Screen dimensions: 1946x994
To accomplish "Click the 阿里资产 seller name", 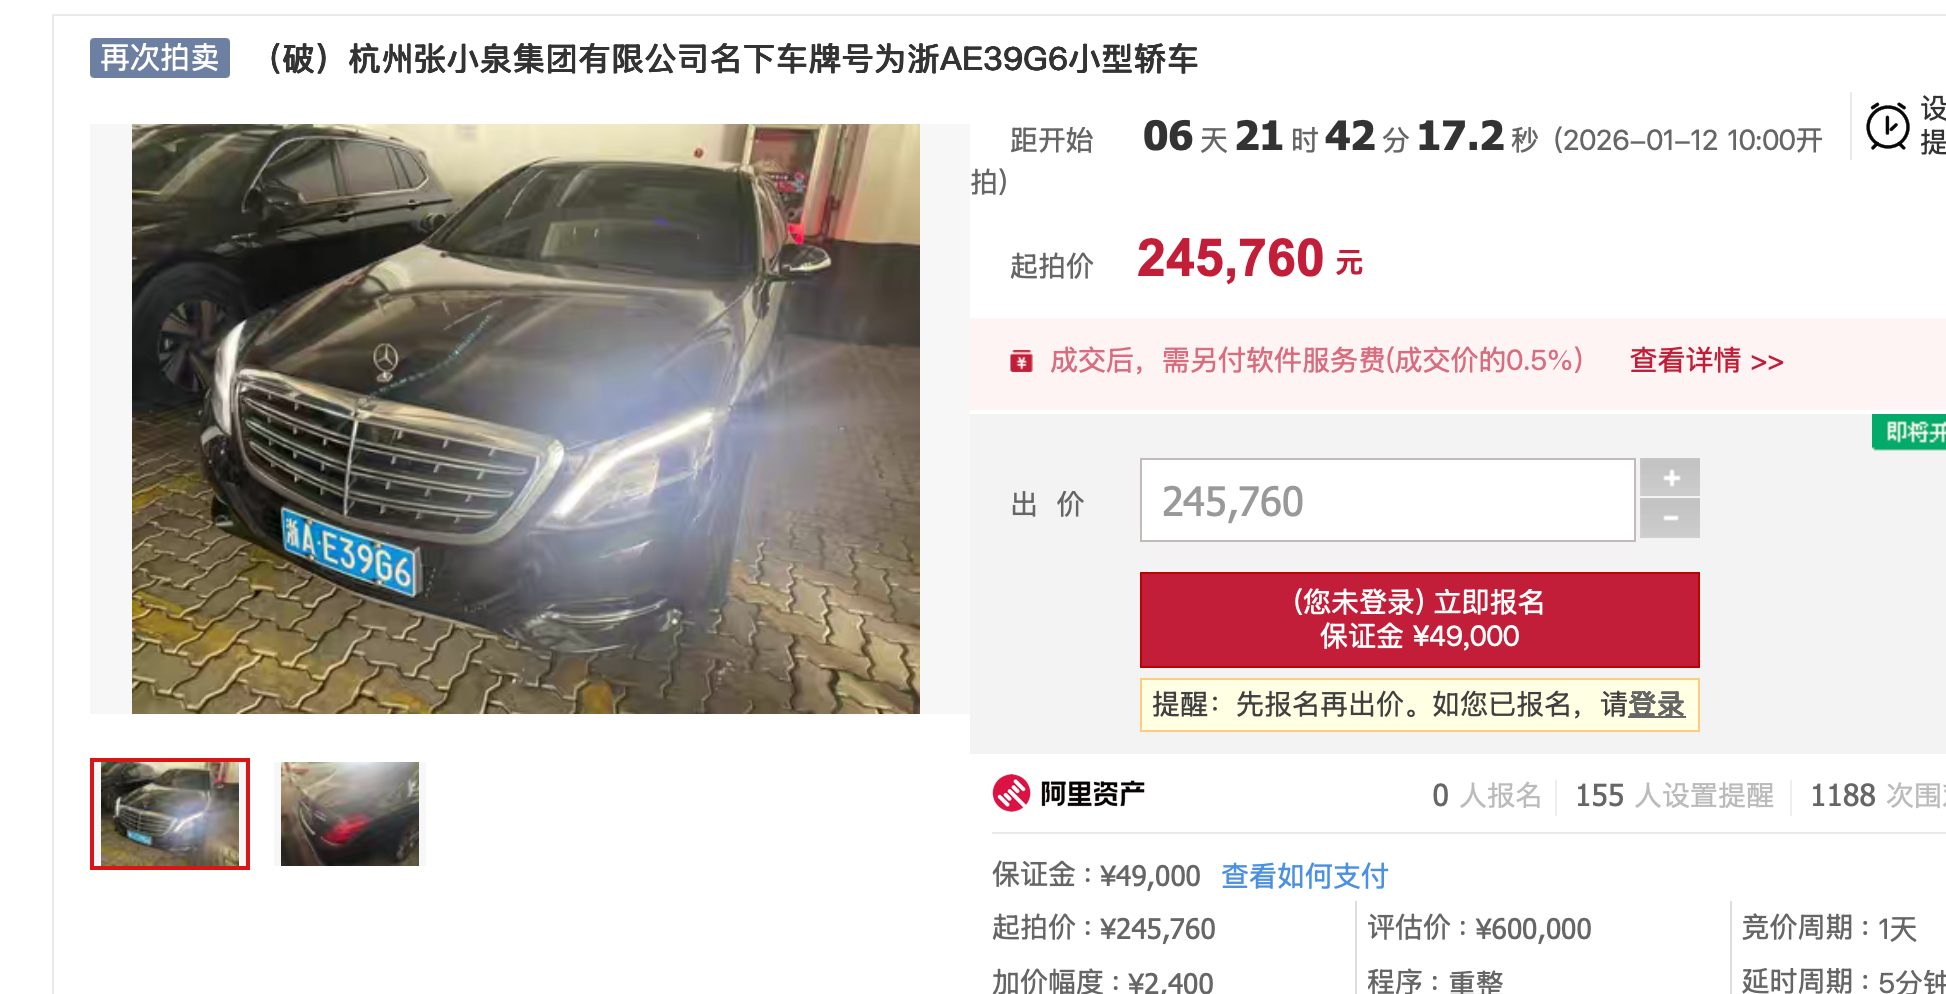I will click(1092, 794).
